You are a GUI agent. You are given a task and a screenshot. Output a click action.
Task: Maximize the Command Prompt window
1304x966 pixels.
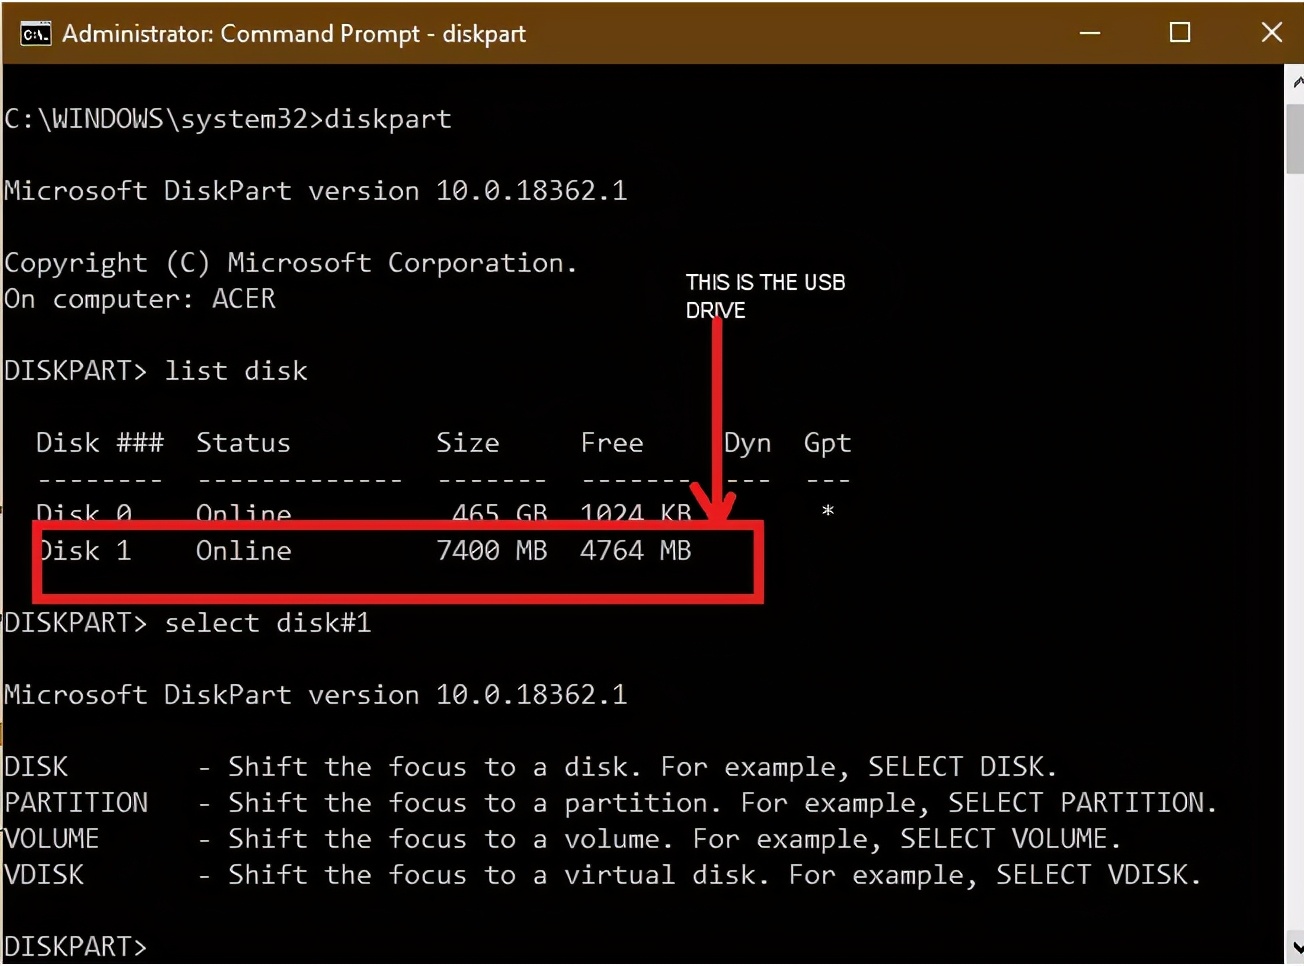click(x=1180, y=33)
